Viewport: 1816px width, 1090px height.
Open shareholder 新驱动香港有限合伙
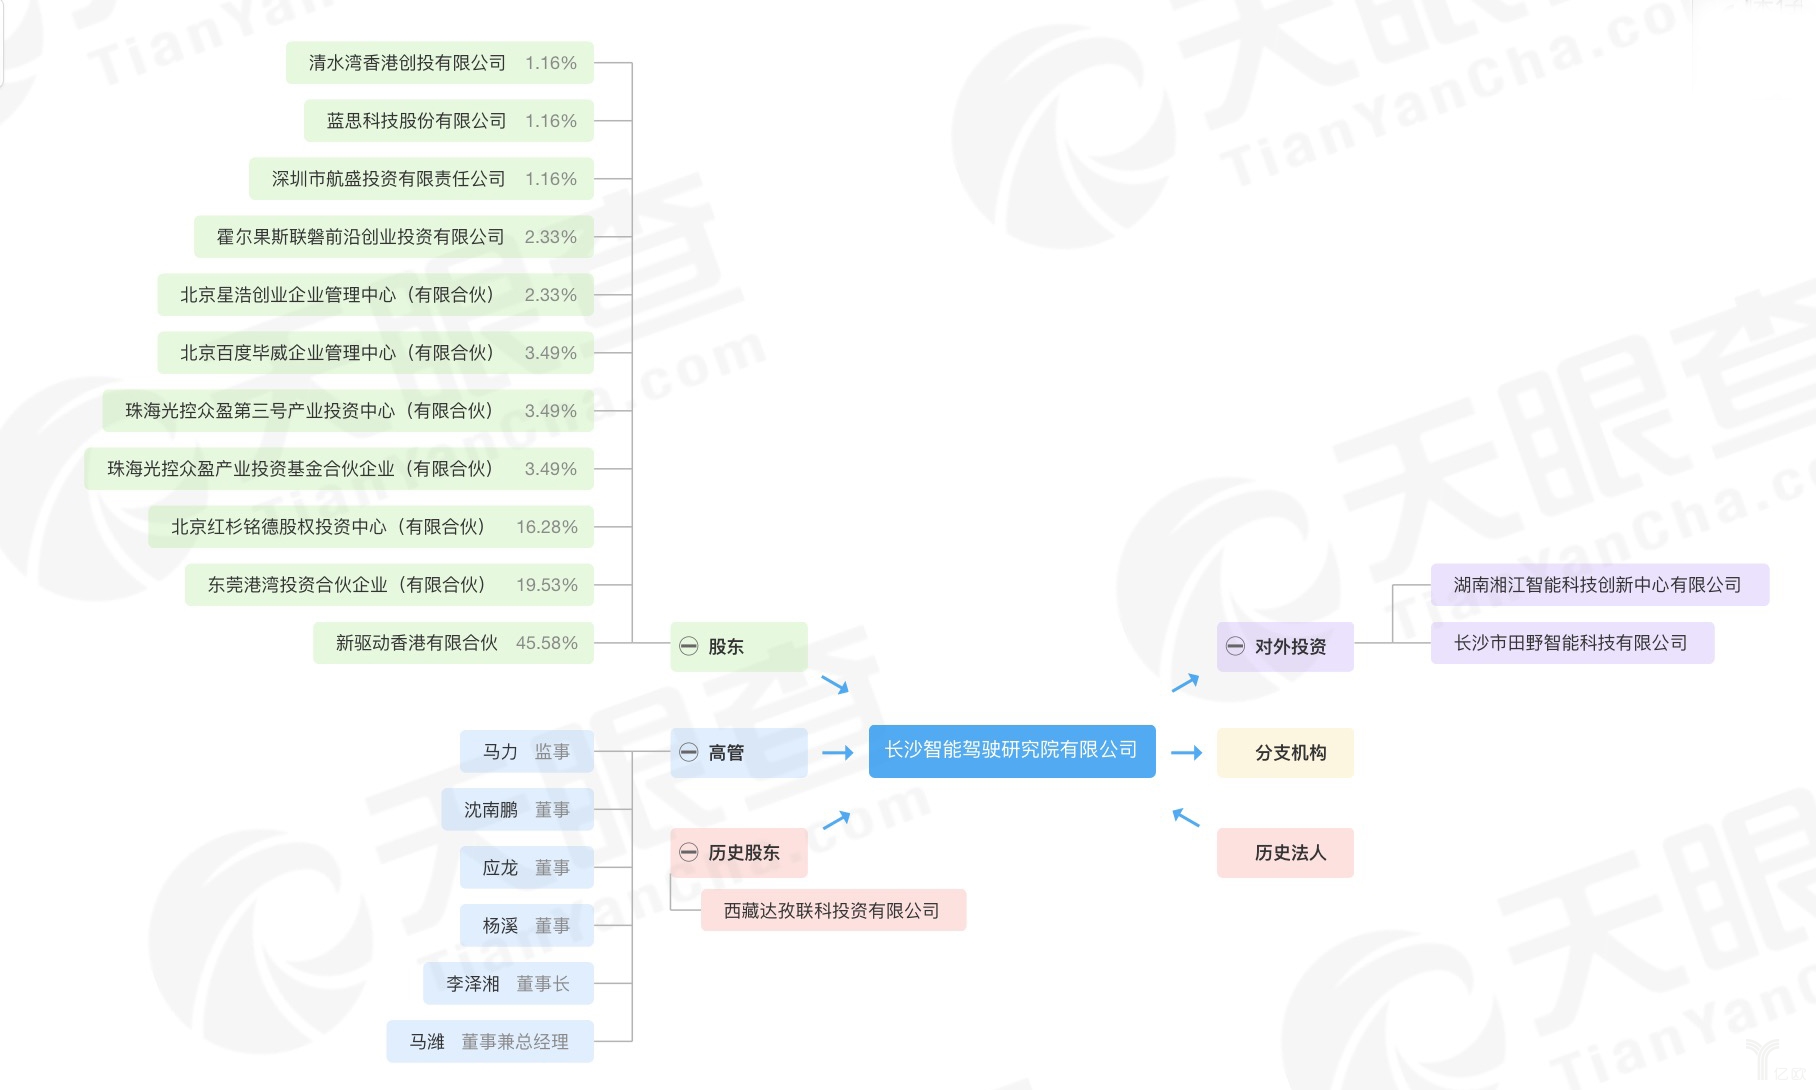(453, 643)
